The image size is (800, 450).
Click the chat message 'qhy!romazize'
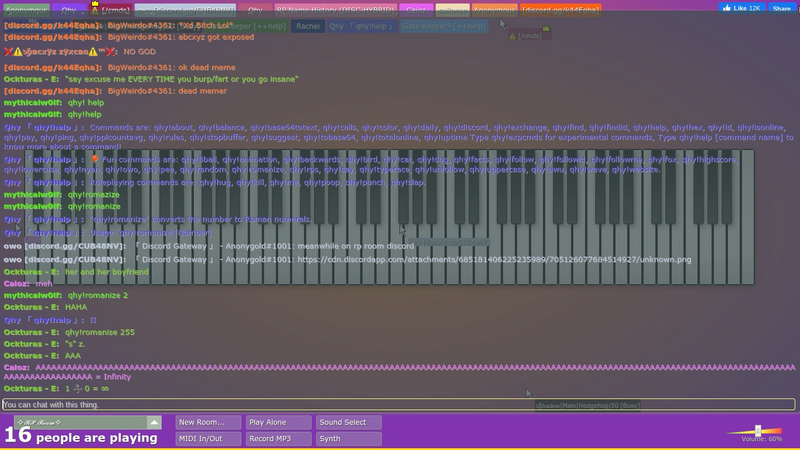pos(93,195)
